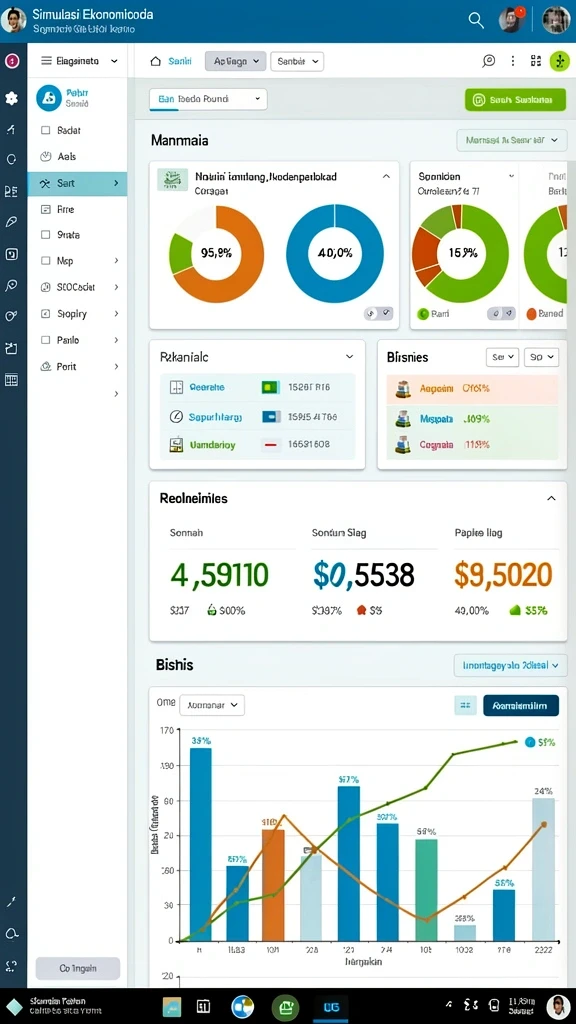Click the table icon in the left rail
The image size is (576, 1024).
point(11,380)
